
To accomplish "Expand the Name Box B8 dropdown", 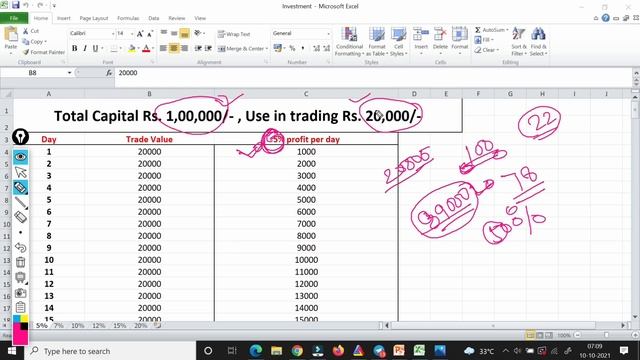I will click(69, 73).
